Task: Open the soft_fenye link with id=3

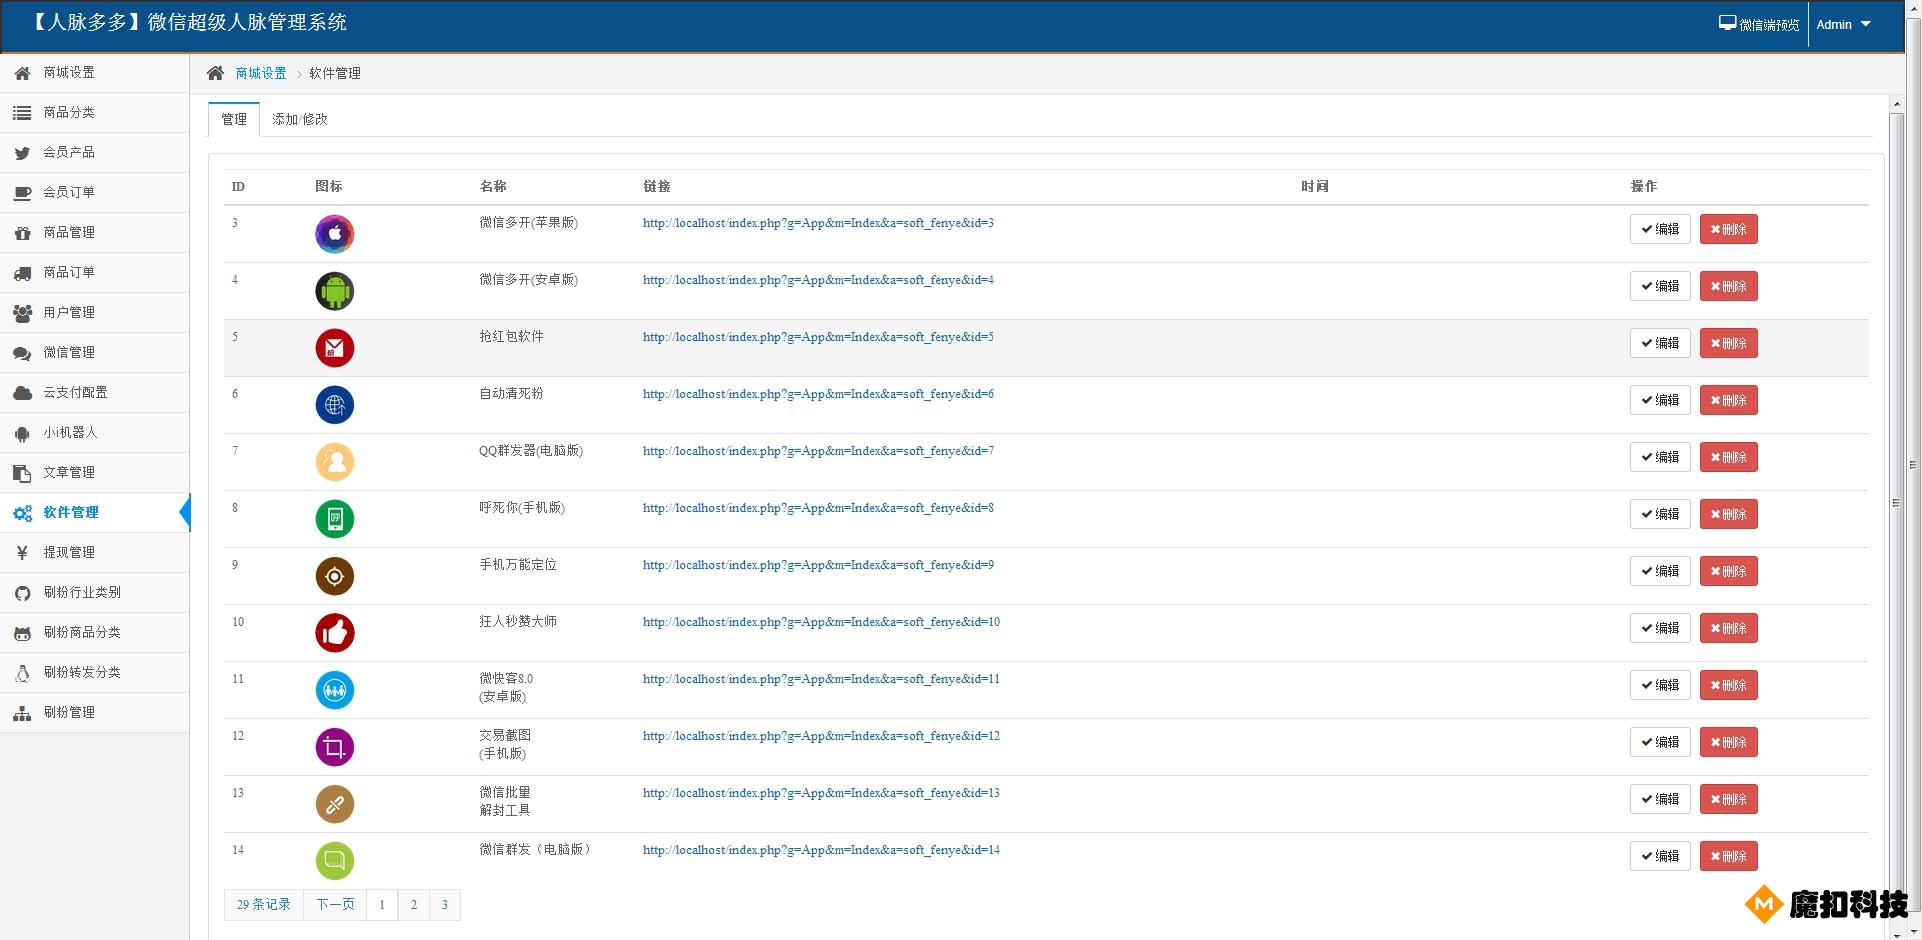Action: click(x=818, y=223)
